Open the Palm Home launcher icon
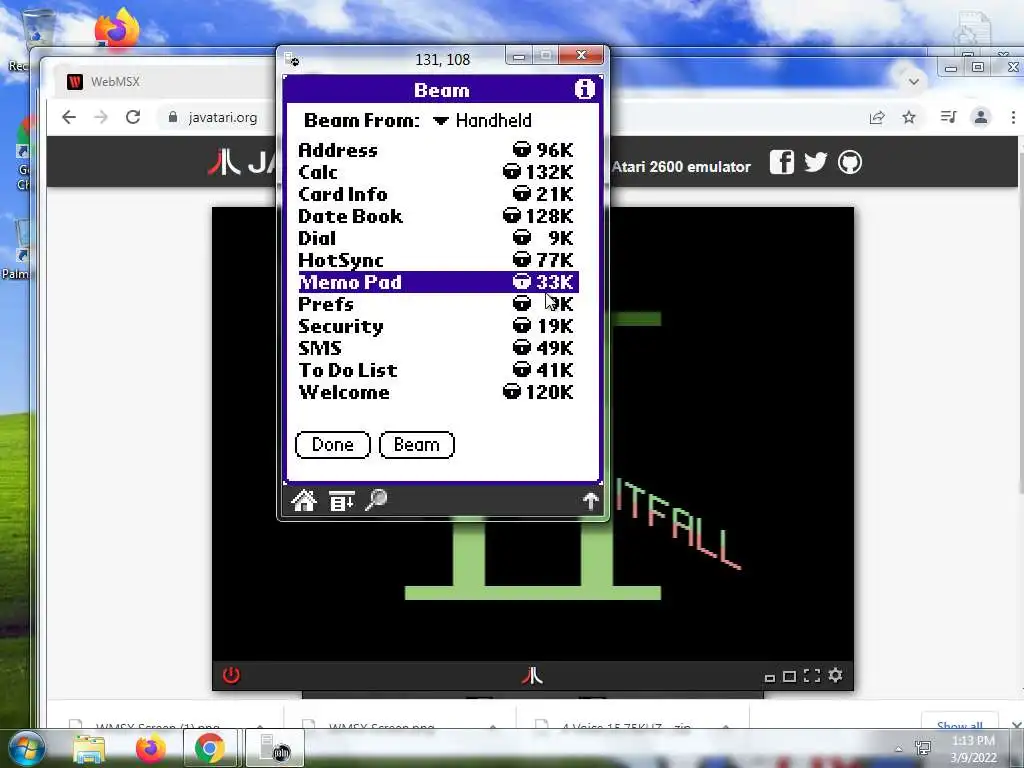1024x768 pixels. (x=304, y=501)
